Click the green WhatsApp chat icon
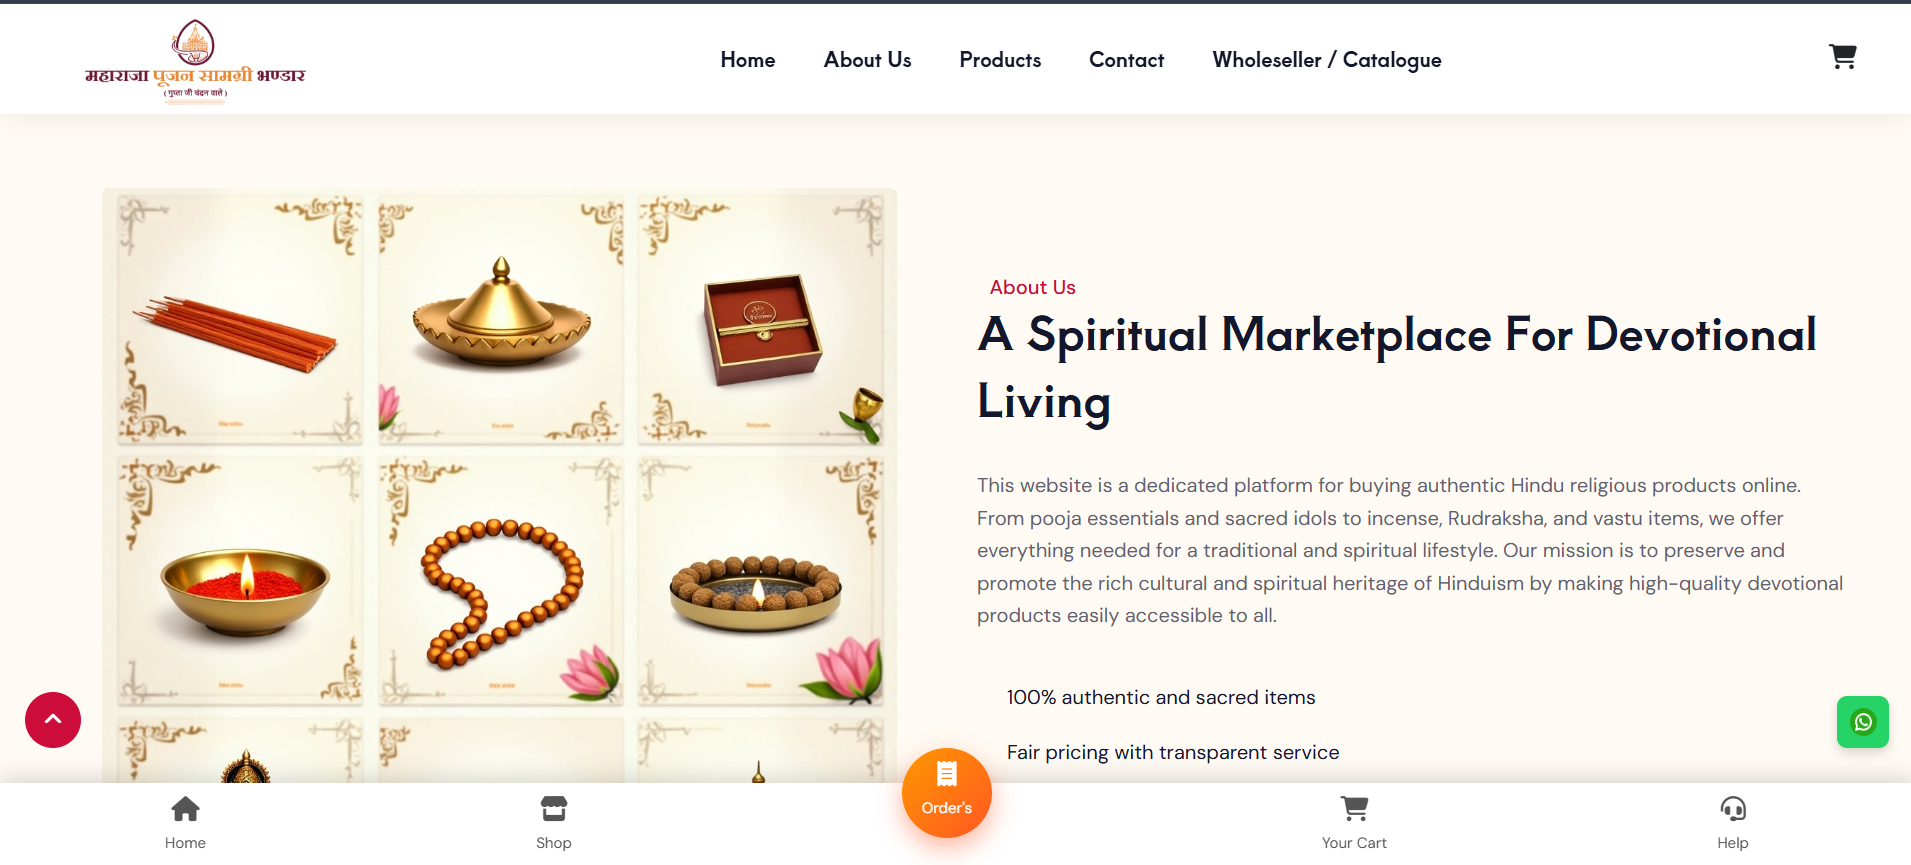This screenshot has height=865, width=1911. pos(1862,722)
